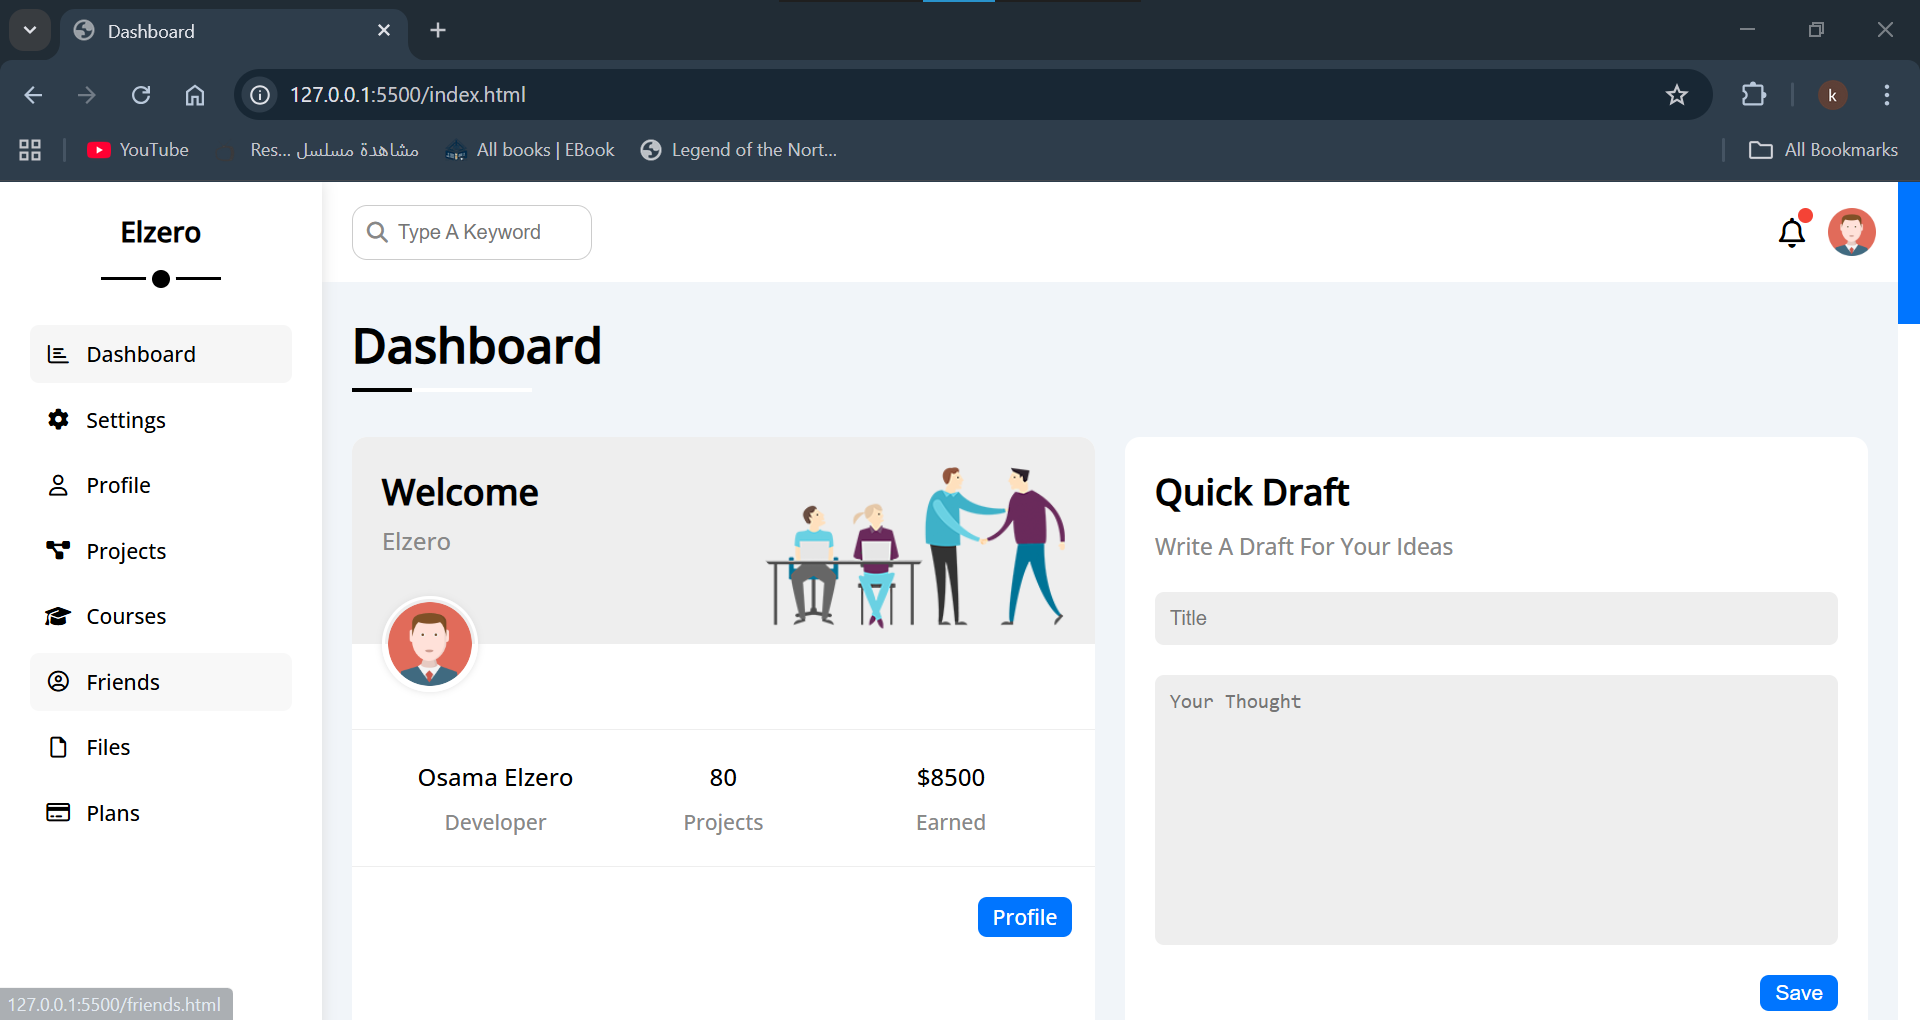Click the Title input field

tap(1495, 618)
